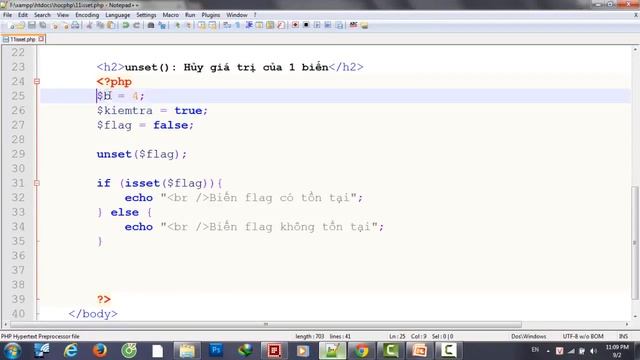This screenshot has height=360, width=640.
Task: Open the function list panel icon
Action: (281, 25)
